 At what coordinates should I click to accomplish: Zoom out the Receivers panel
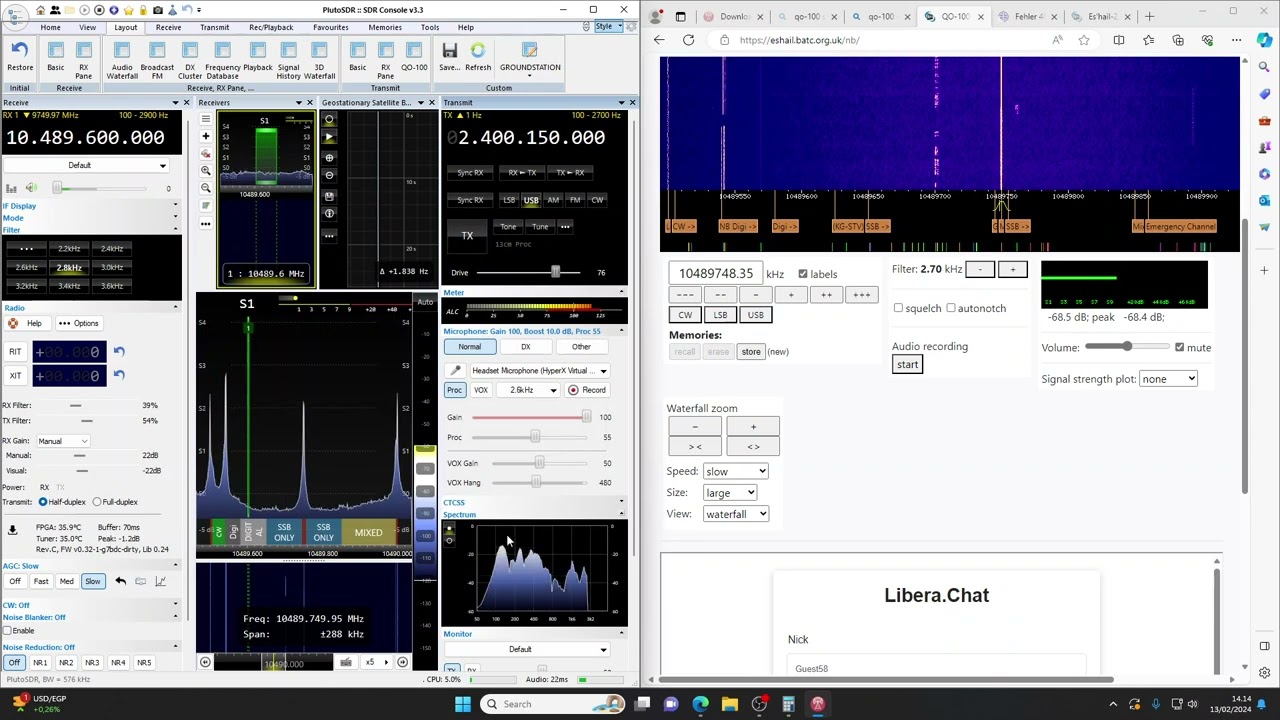click(206, 188)
